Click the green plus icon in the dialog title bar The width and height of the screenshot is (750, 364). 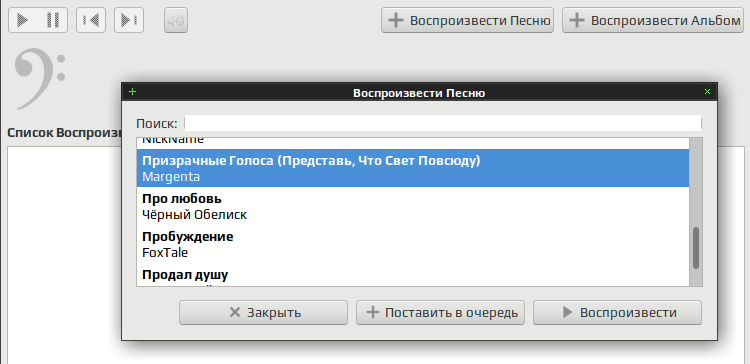point(132,92)
